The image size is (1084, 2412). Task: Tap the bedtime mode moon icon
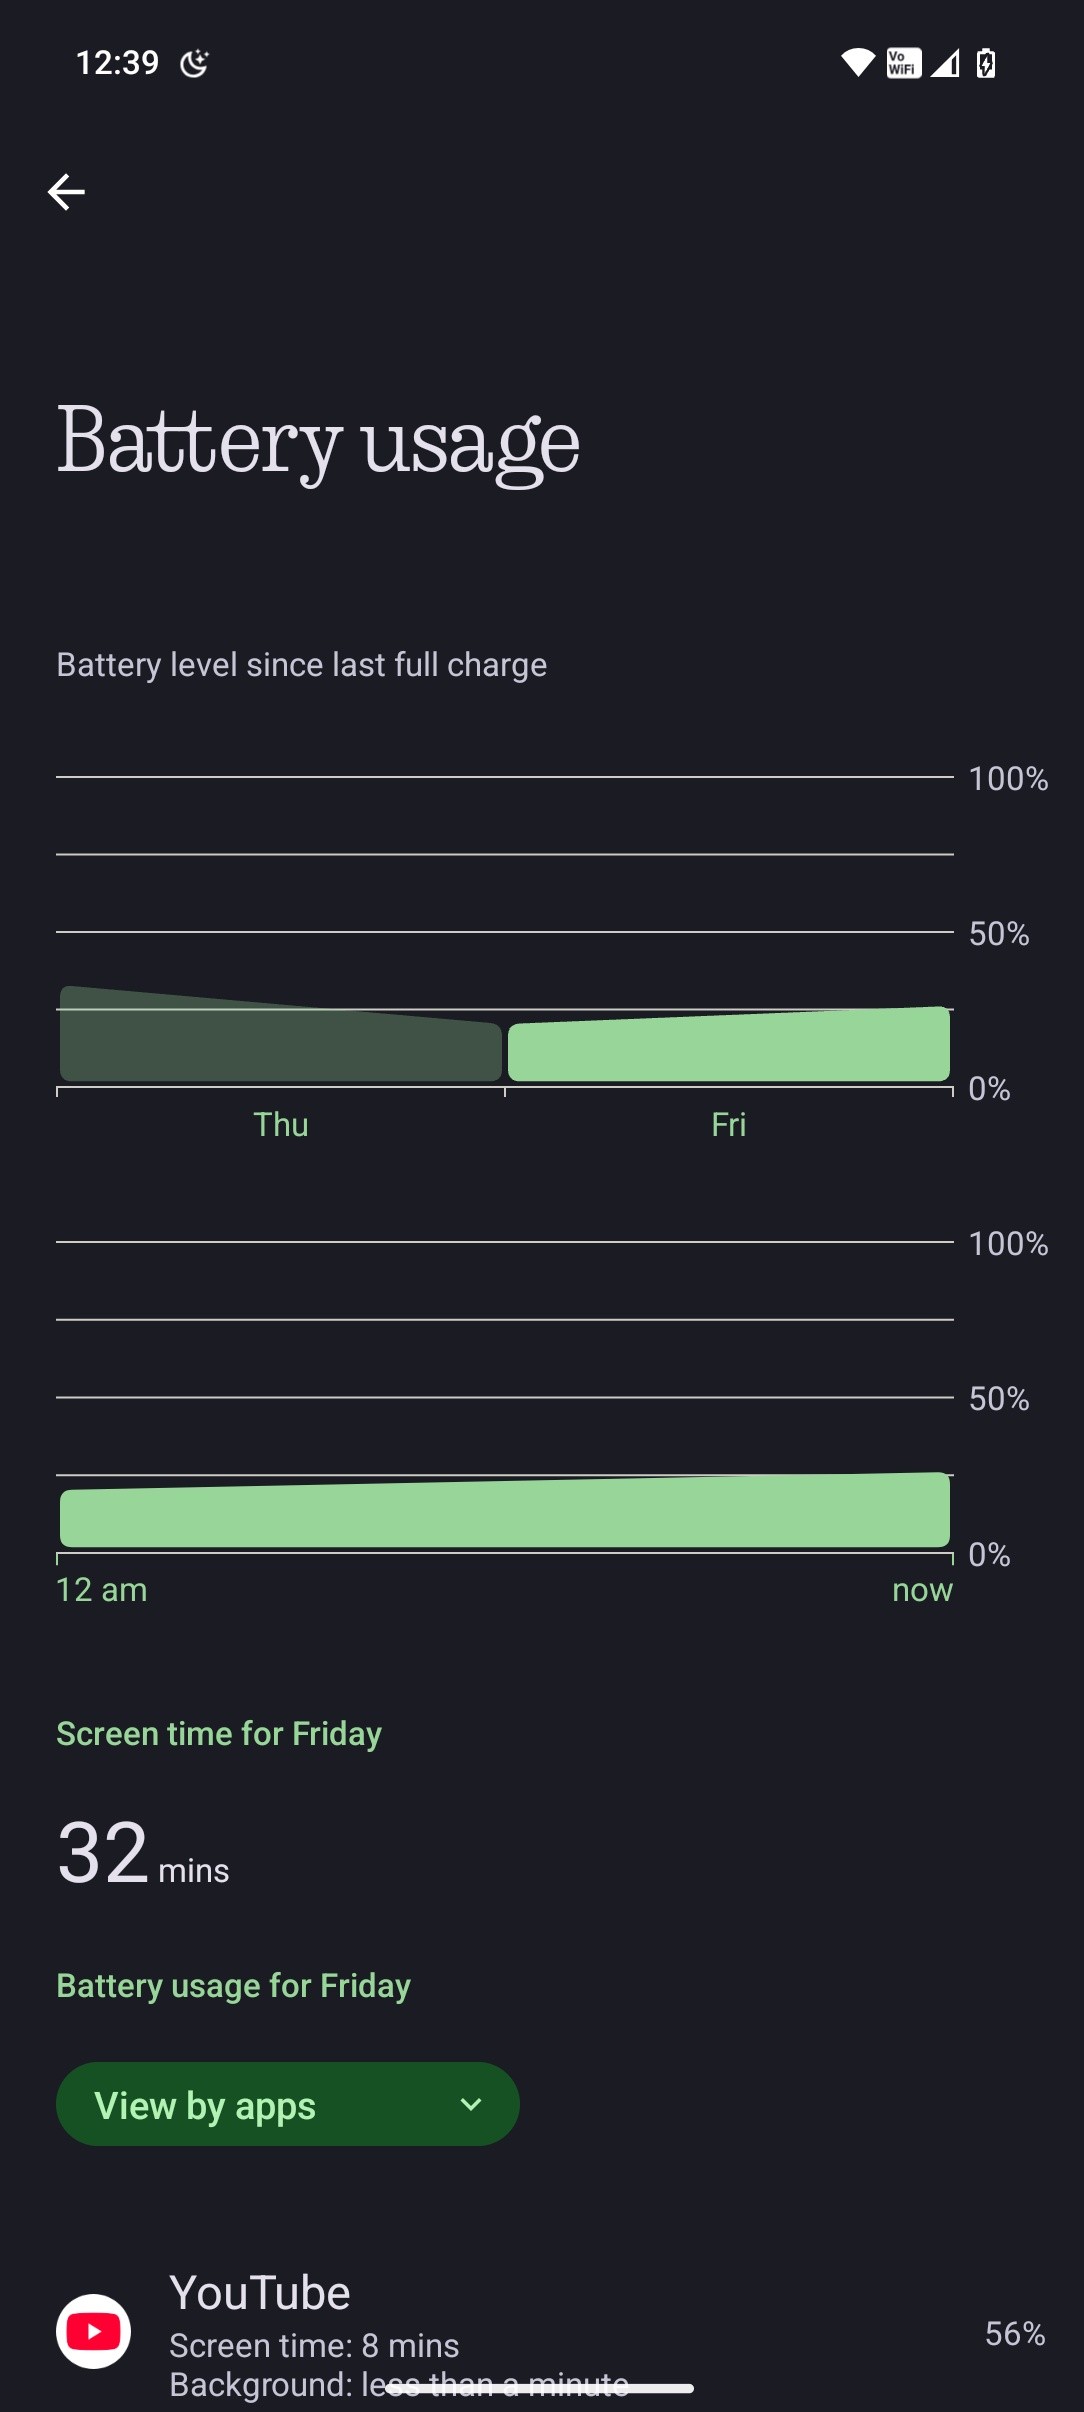194,64
